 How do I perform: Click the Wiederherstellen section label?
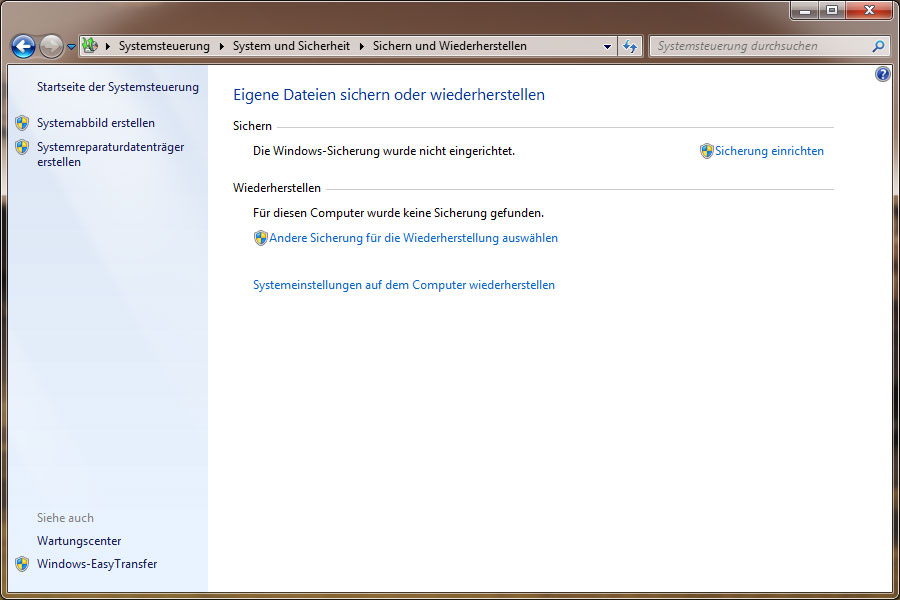pos(277,188)
